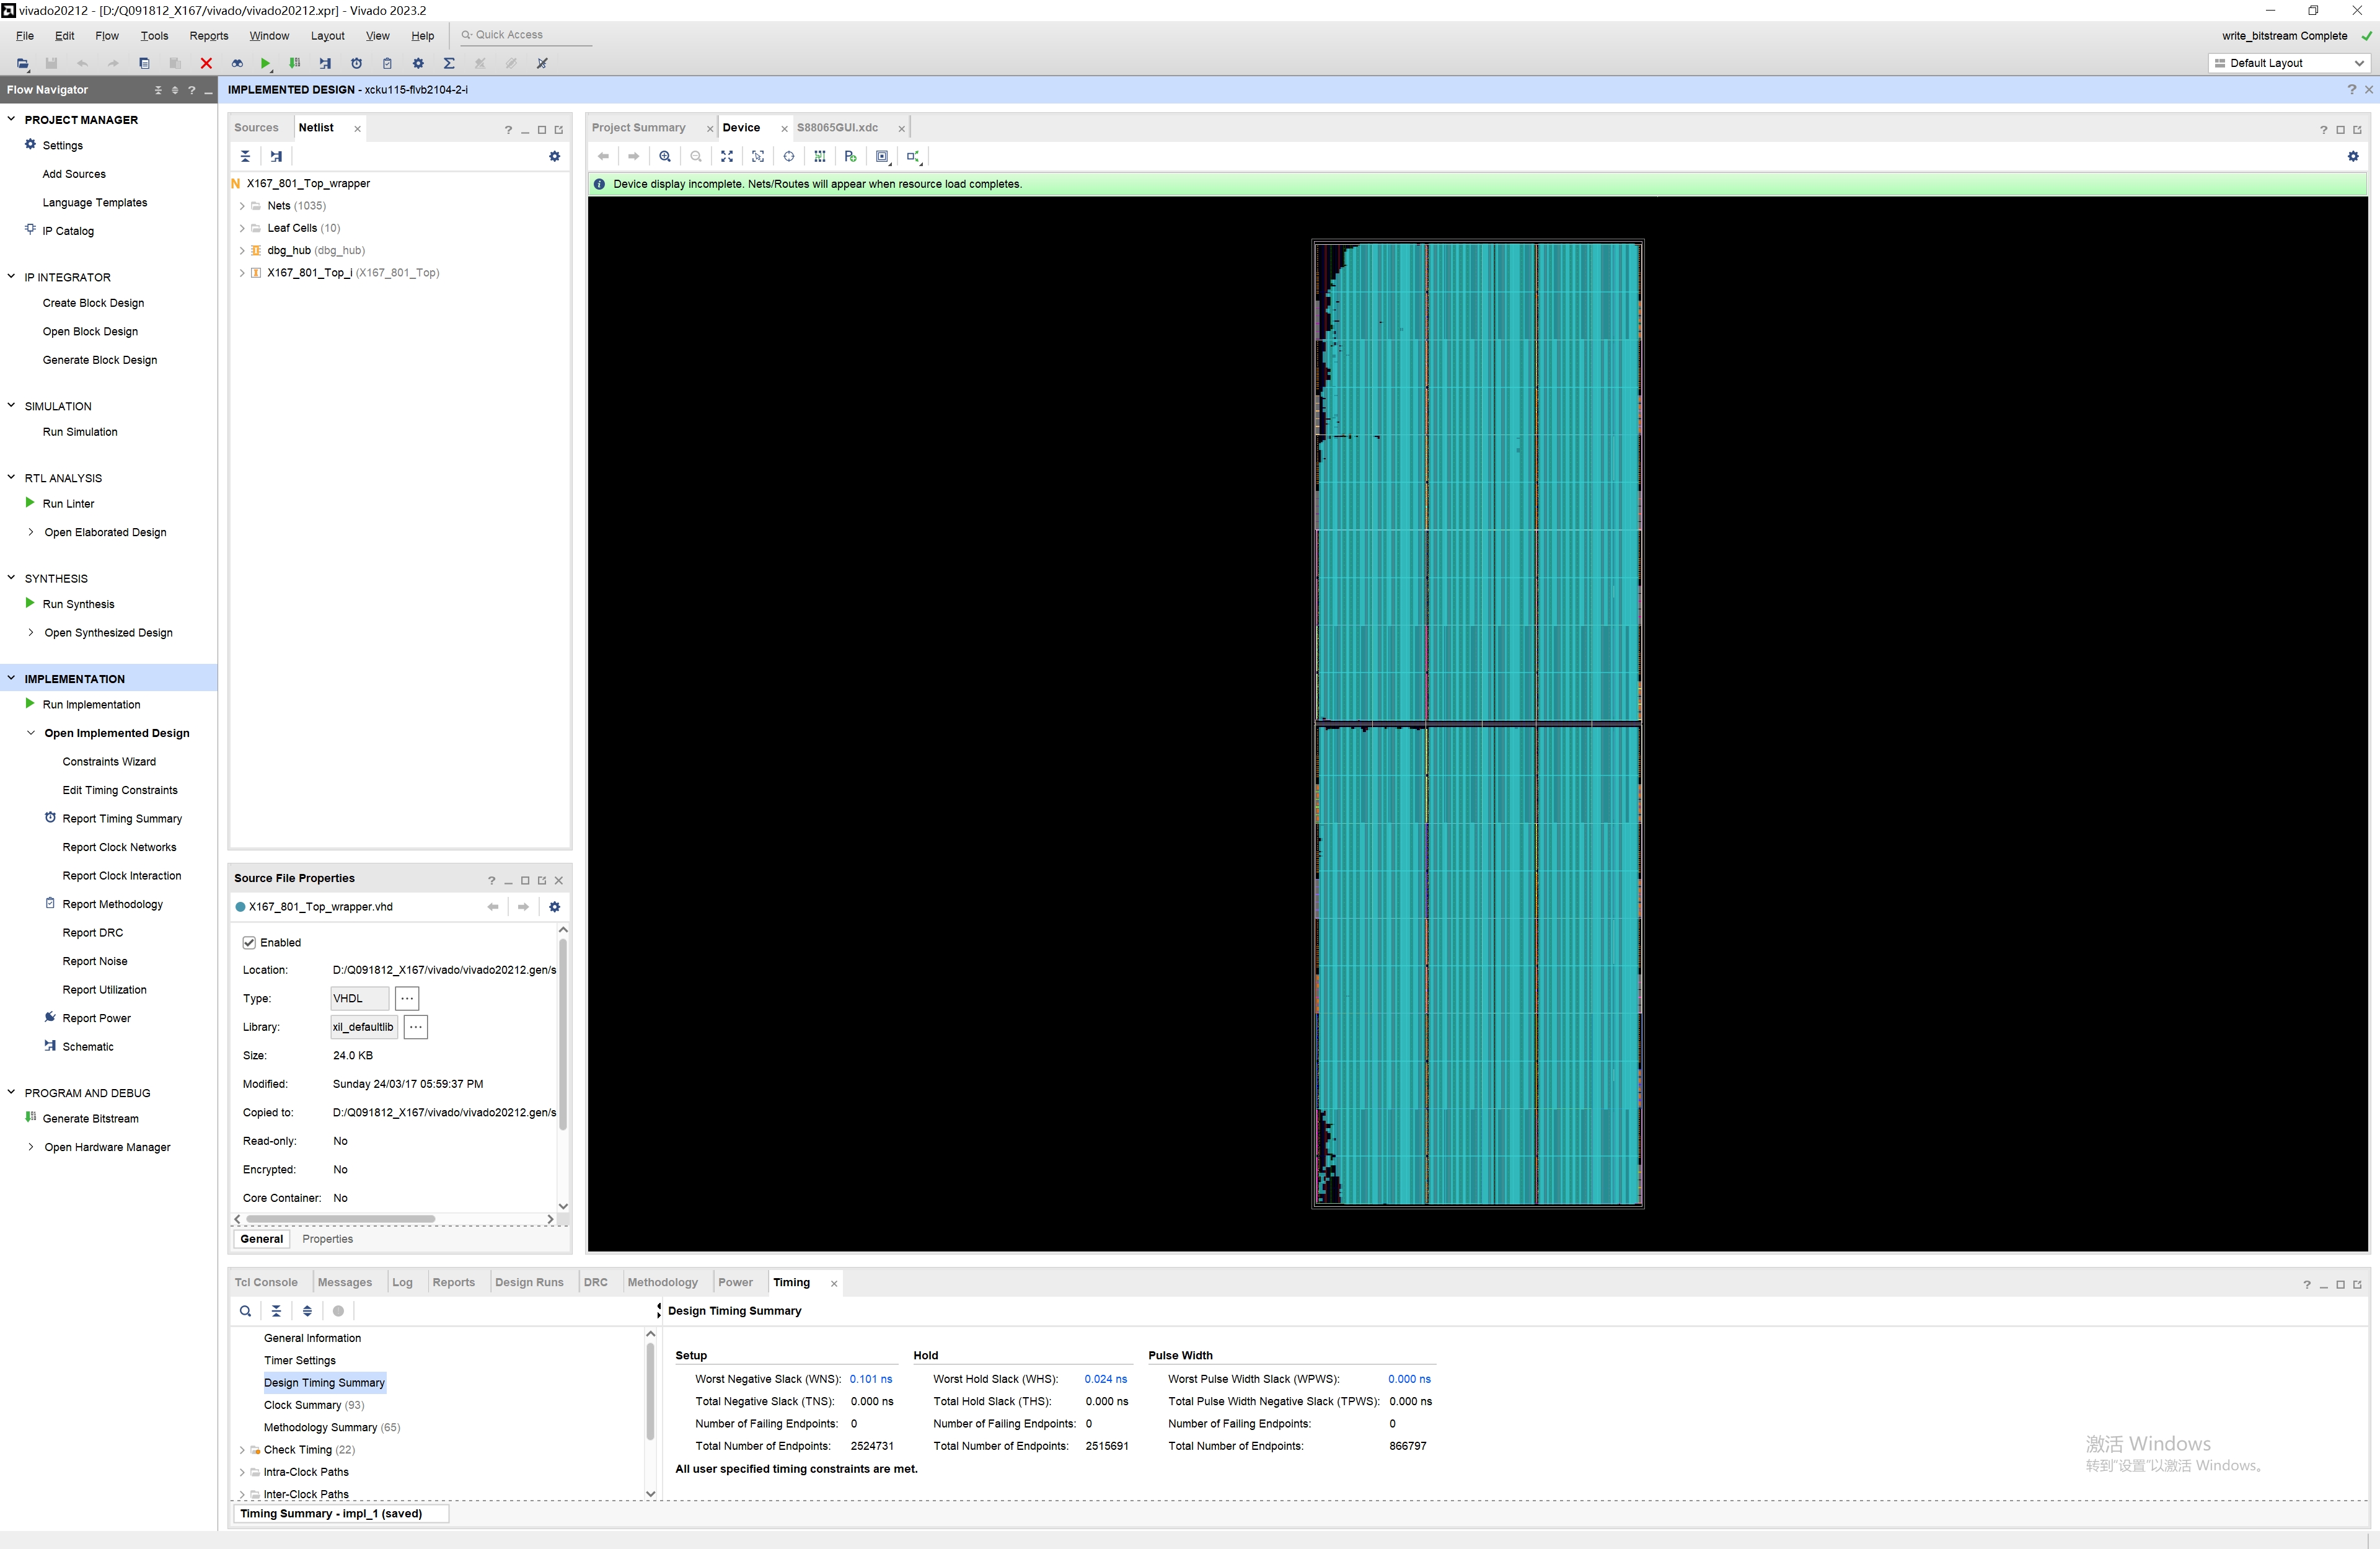Expand the Check Timing (22) item
The height and width of the screenshot is (1549, 2380).
click(x=242, y=1450)
